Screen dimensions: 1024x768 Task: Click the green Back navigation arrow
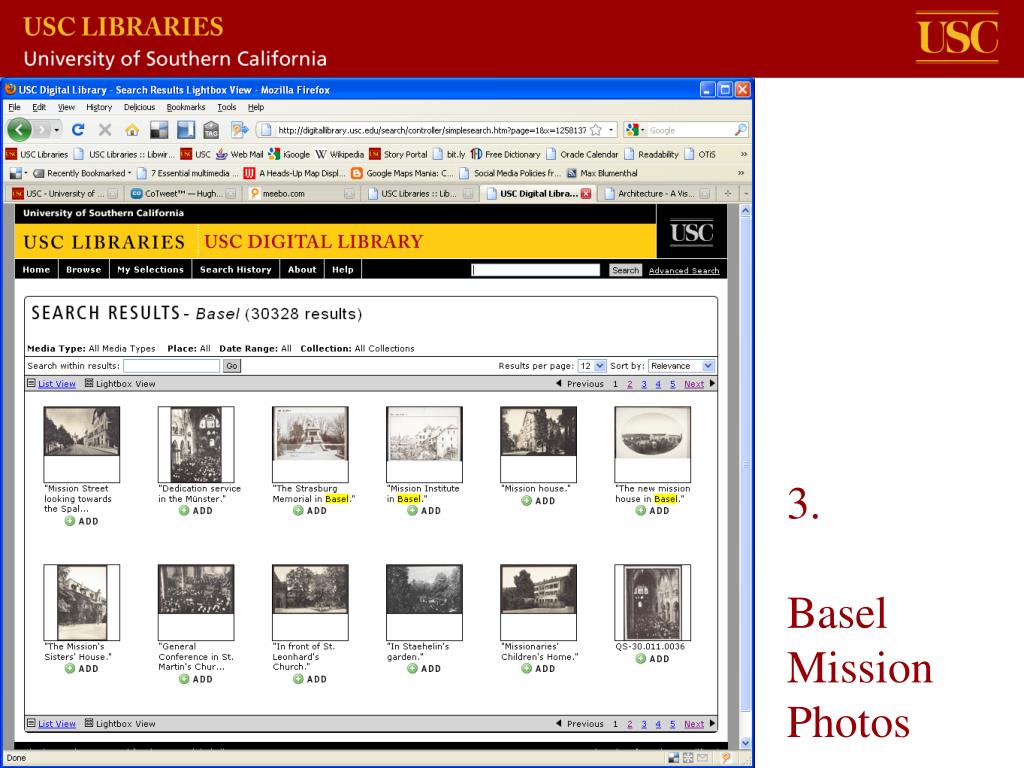[x=20, y=130]
